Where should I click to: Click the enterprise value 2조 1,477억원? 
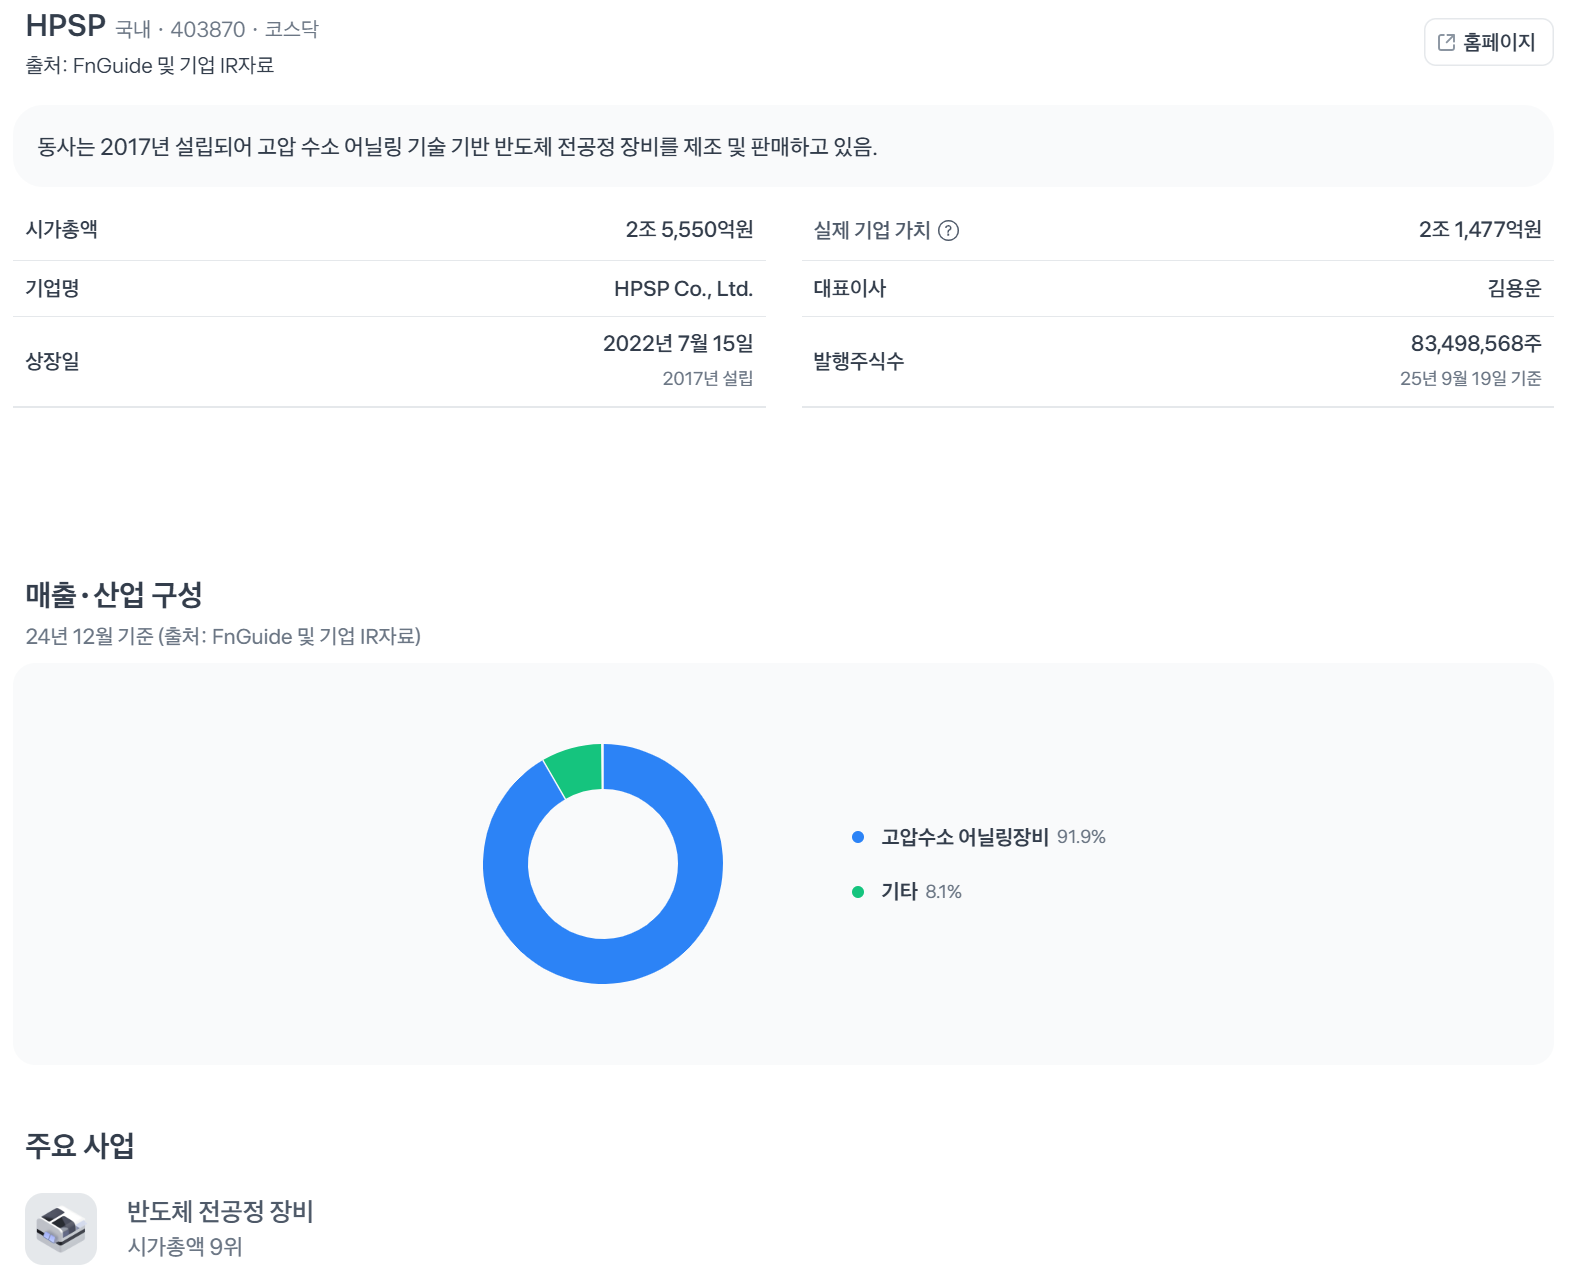coord(1480,230)
